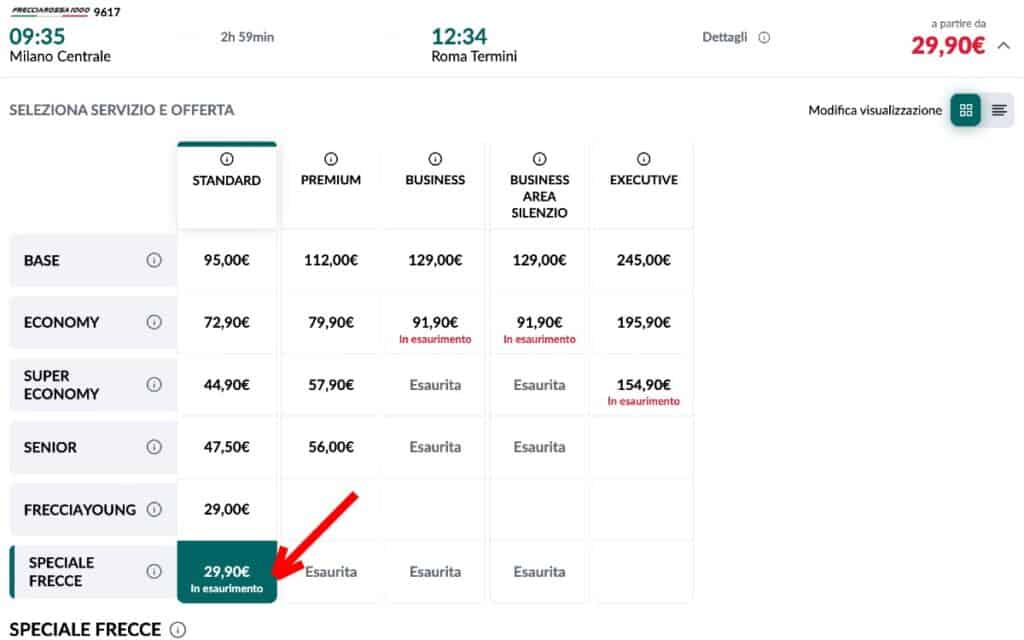Click info icon beside SPECIALE FRECCE heading

point(178,630)
